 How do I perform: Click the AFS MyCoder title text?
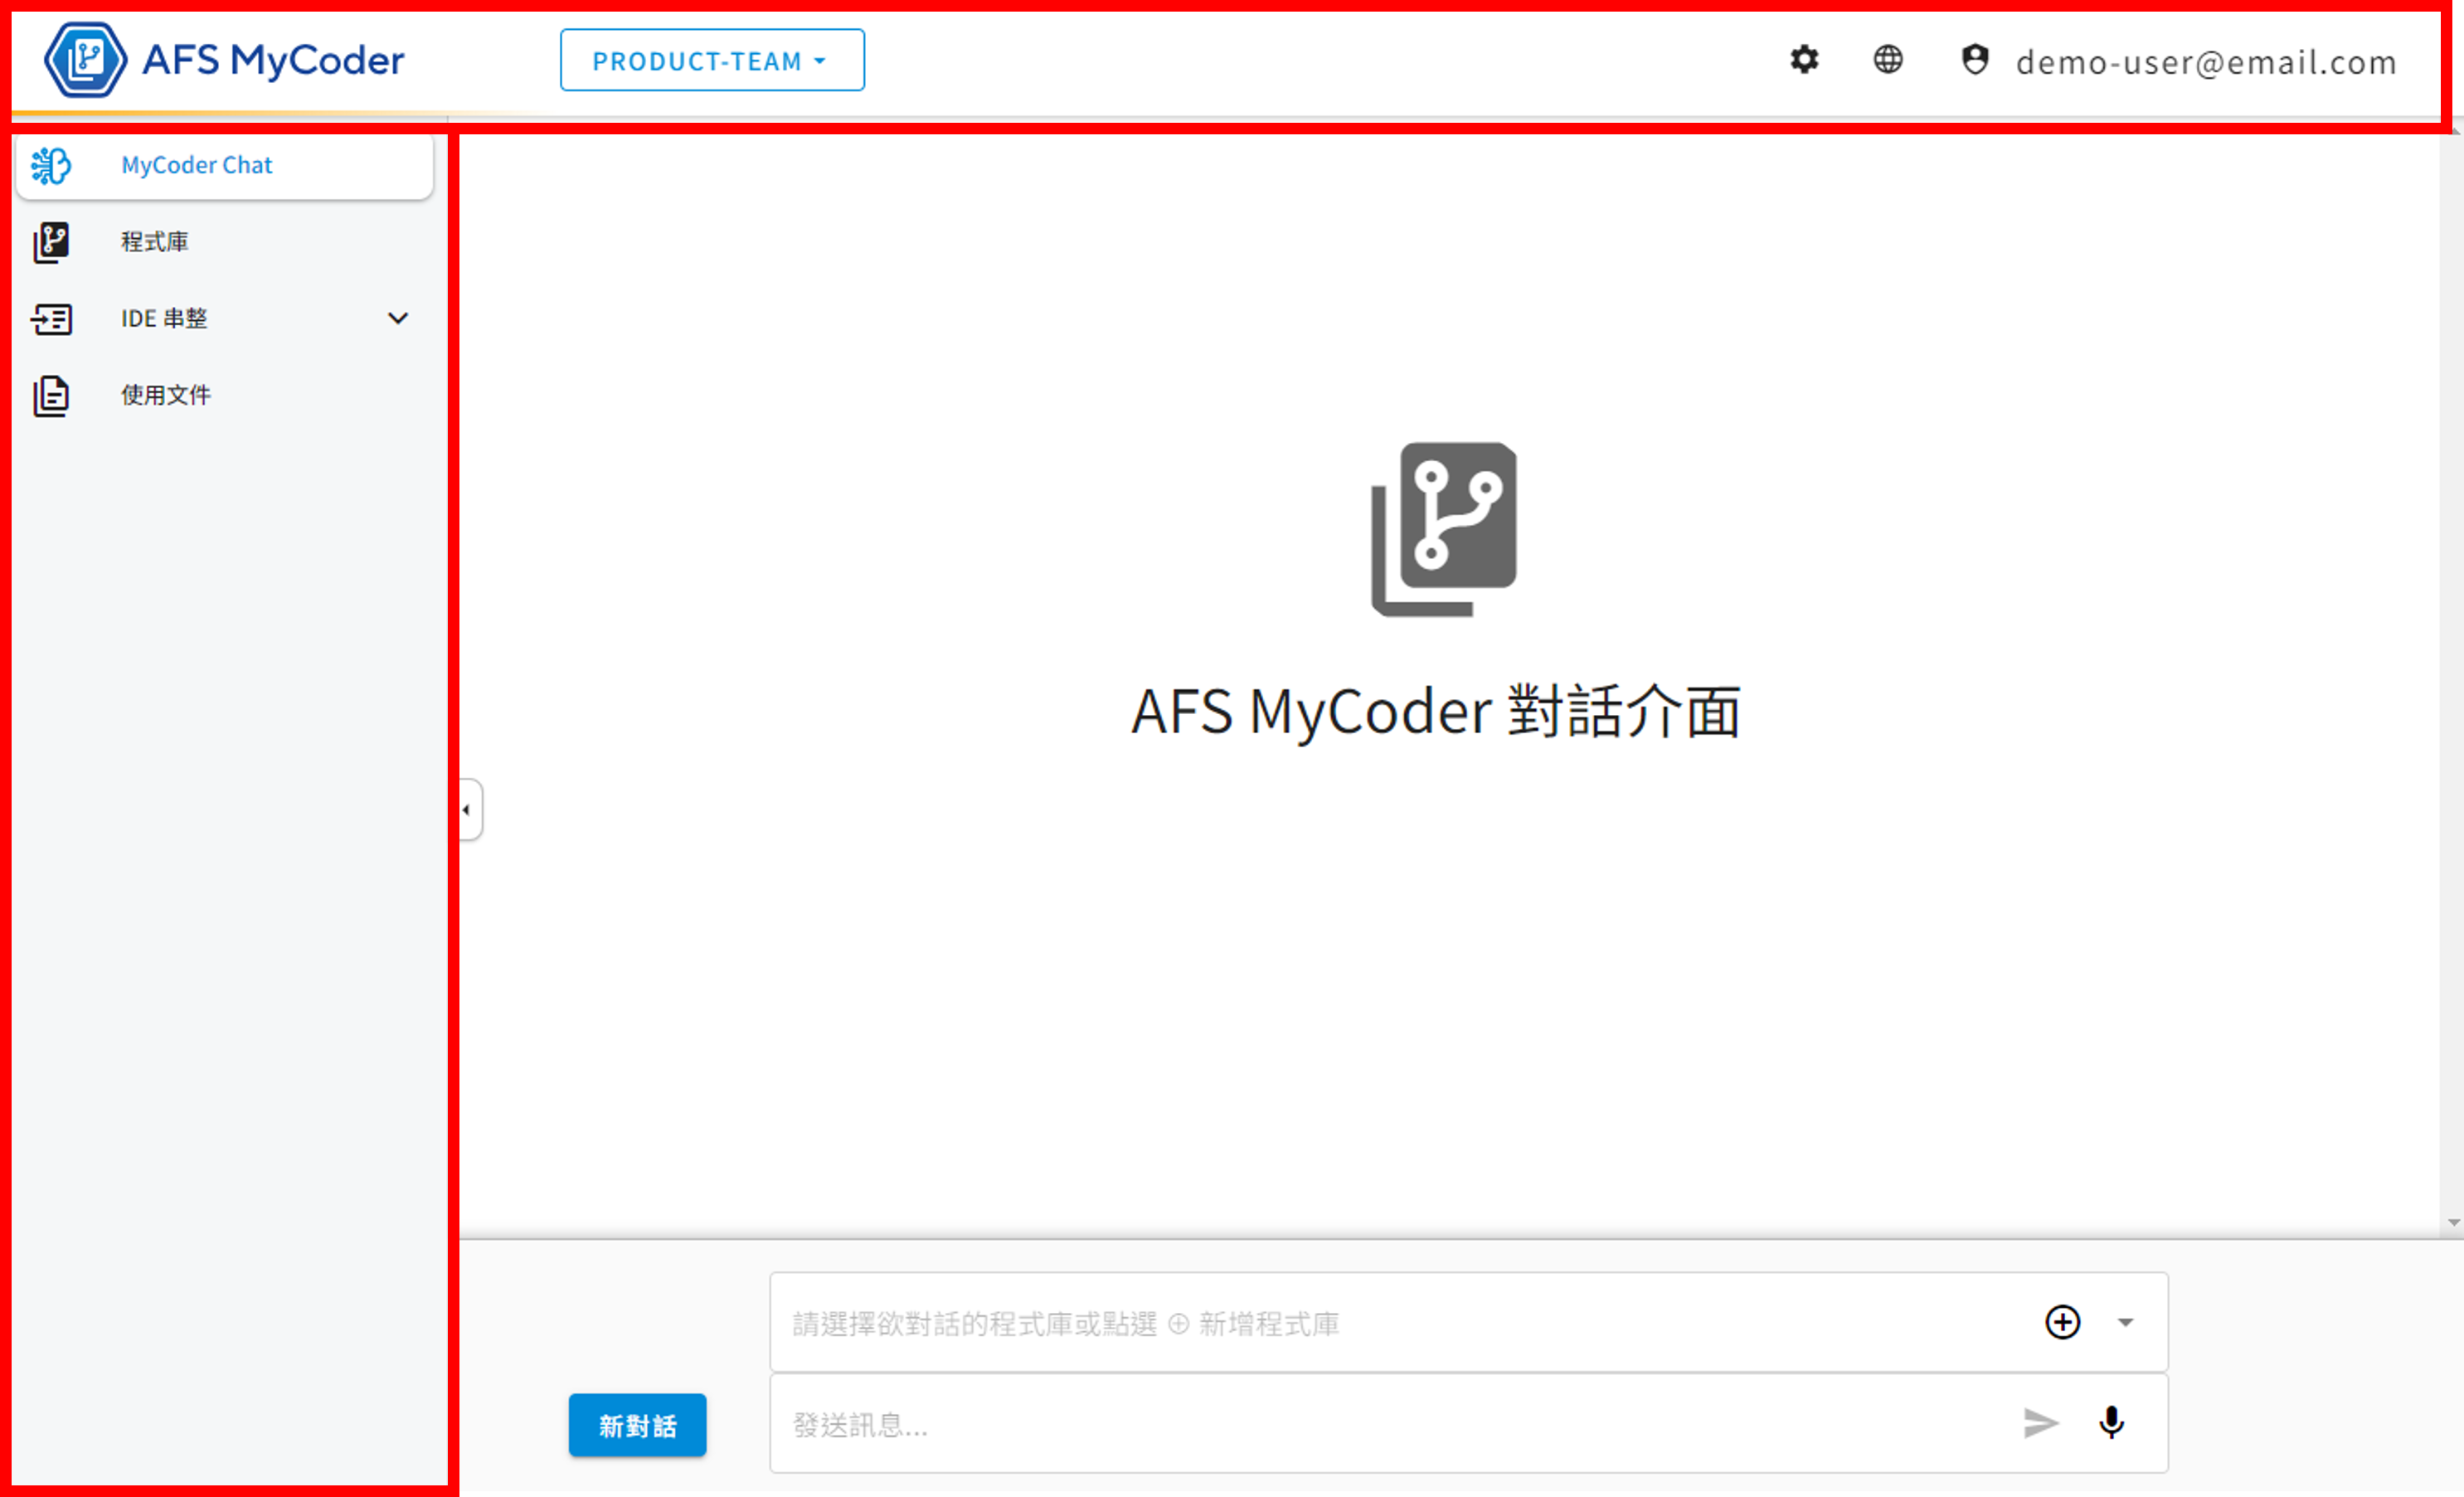coord(273,60)
